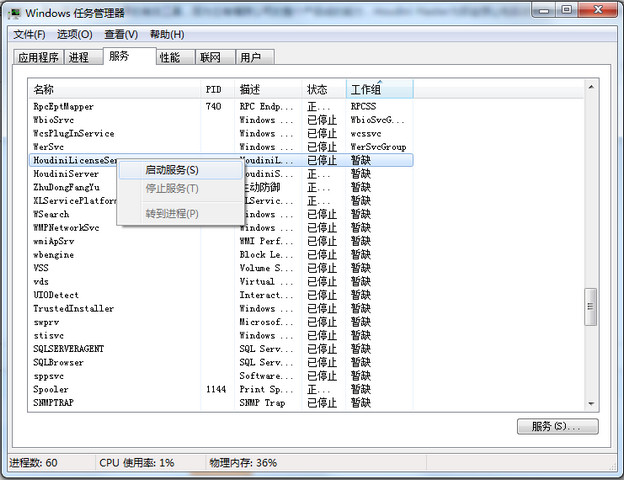Click PID 740 cell
This screenshot has width=624, height=480.
click(x=214, y=106)
